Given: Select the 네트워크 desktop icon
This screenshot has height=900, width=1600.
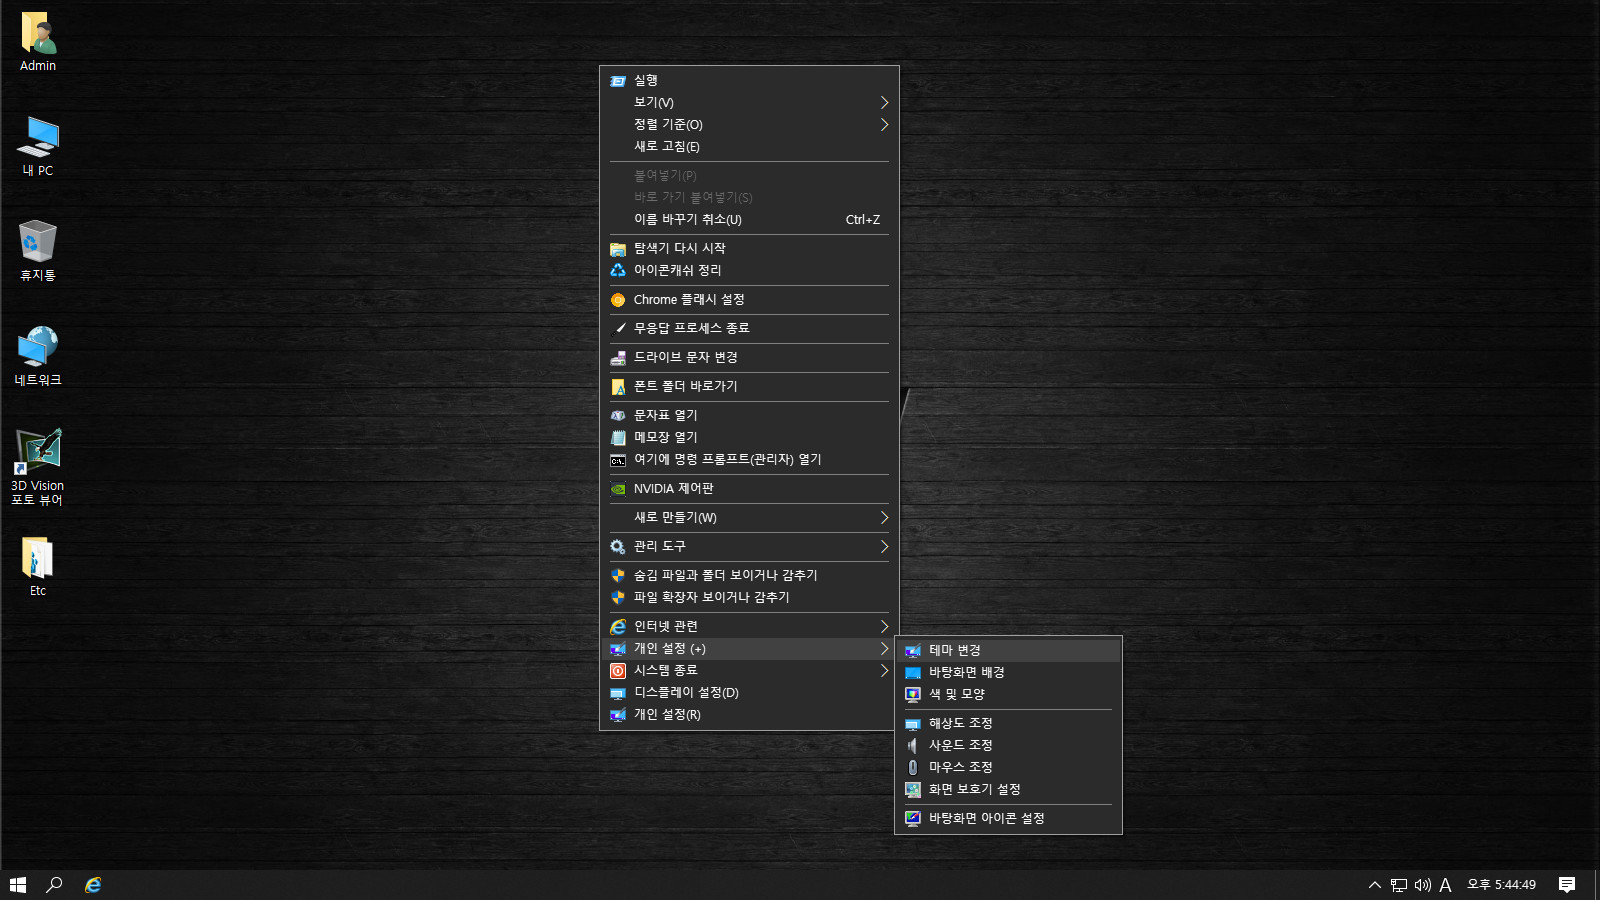Looking at the screenshot, I should click(38, 356).
